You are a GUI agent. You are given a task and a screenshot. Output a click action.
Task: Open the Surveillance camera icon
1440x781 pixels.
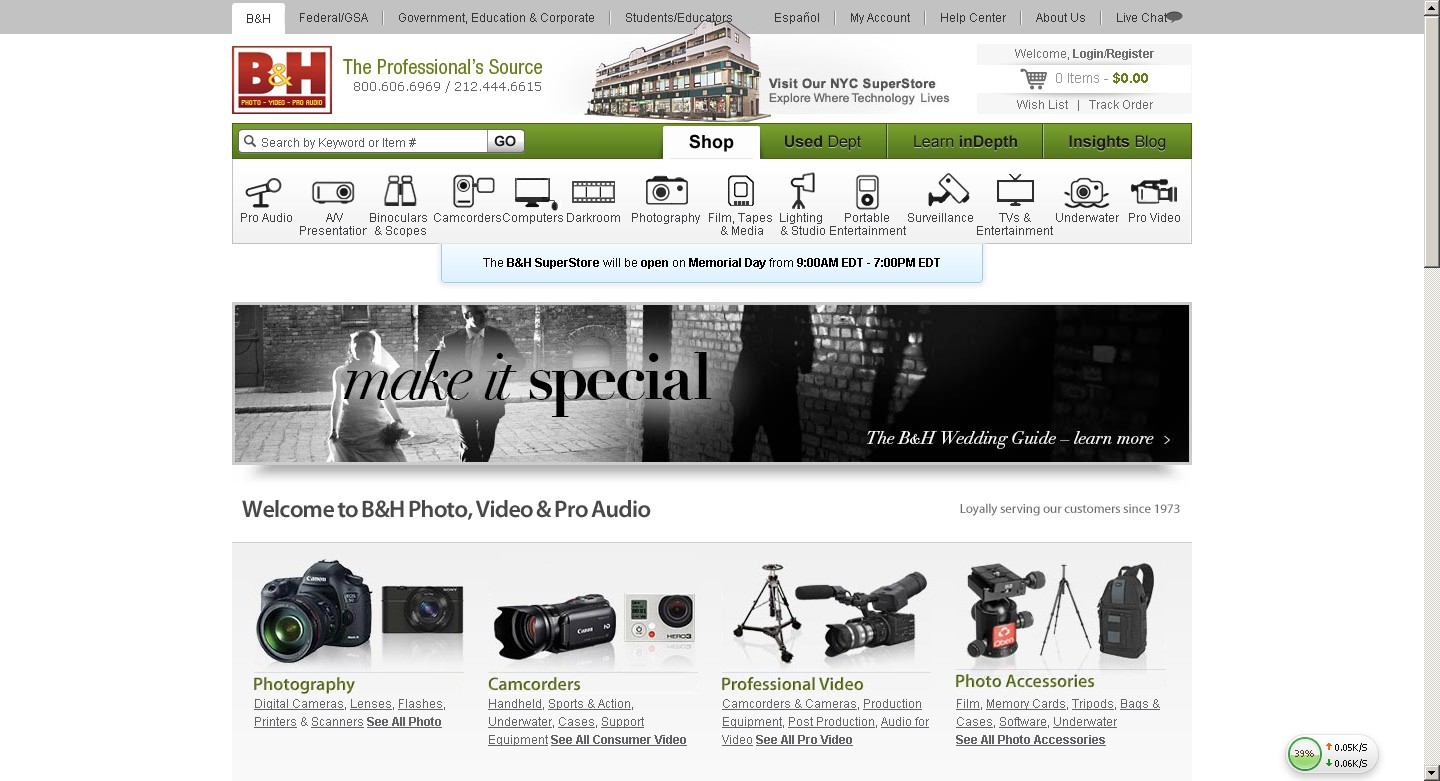[947, 190]
